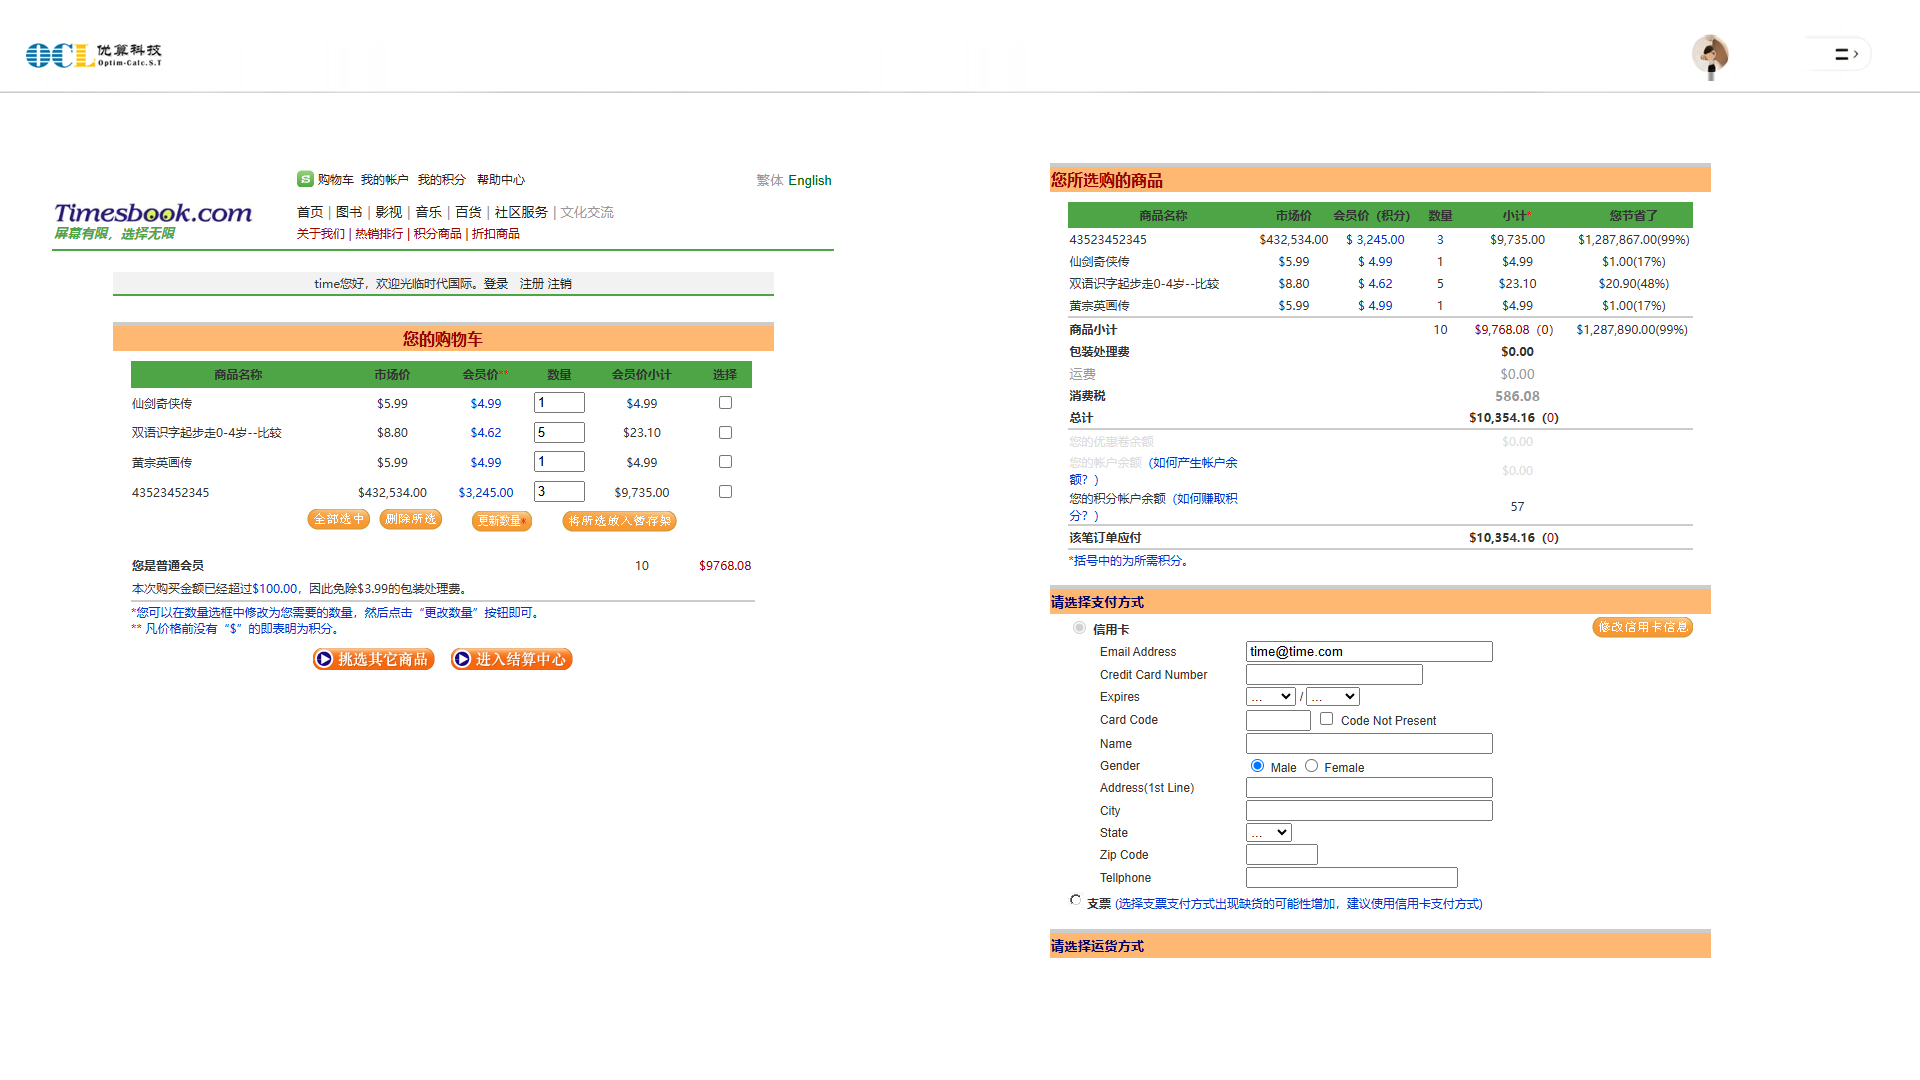Screen dimensions: 1920x1080
Task: Click the 进入结算中心 checkout button
Action: pos(511,659)
